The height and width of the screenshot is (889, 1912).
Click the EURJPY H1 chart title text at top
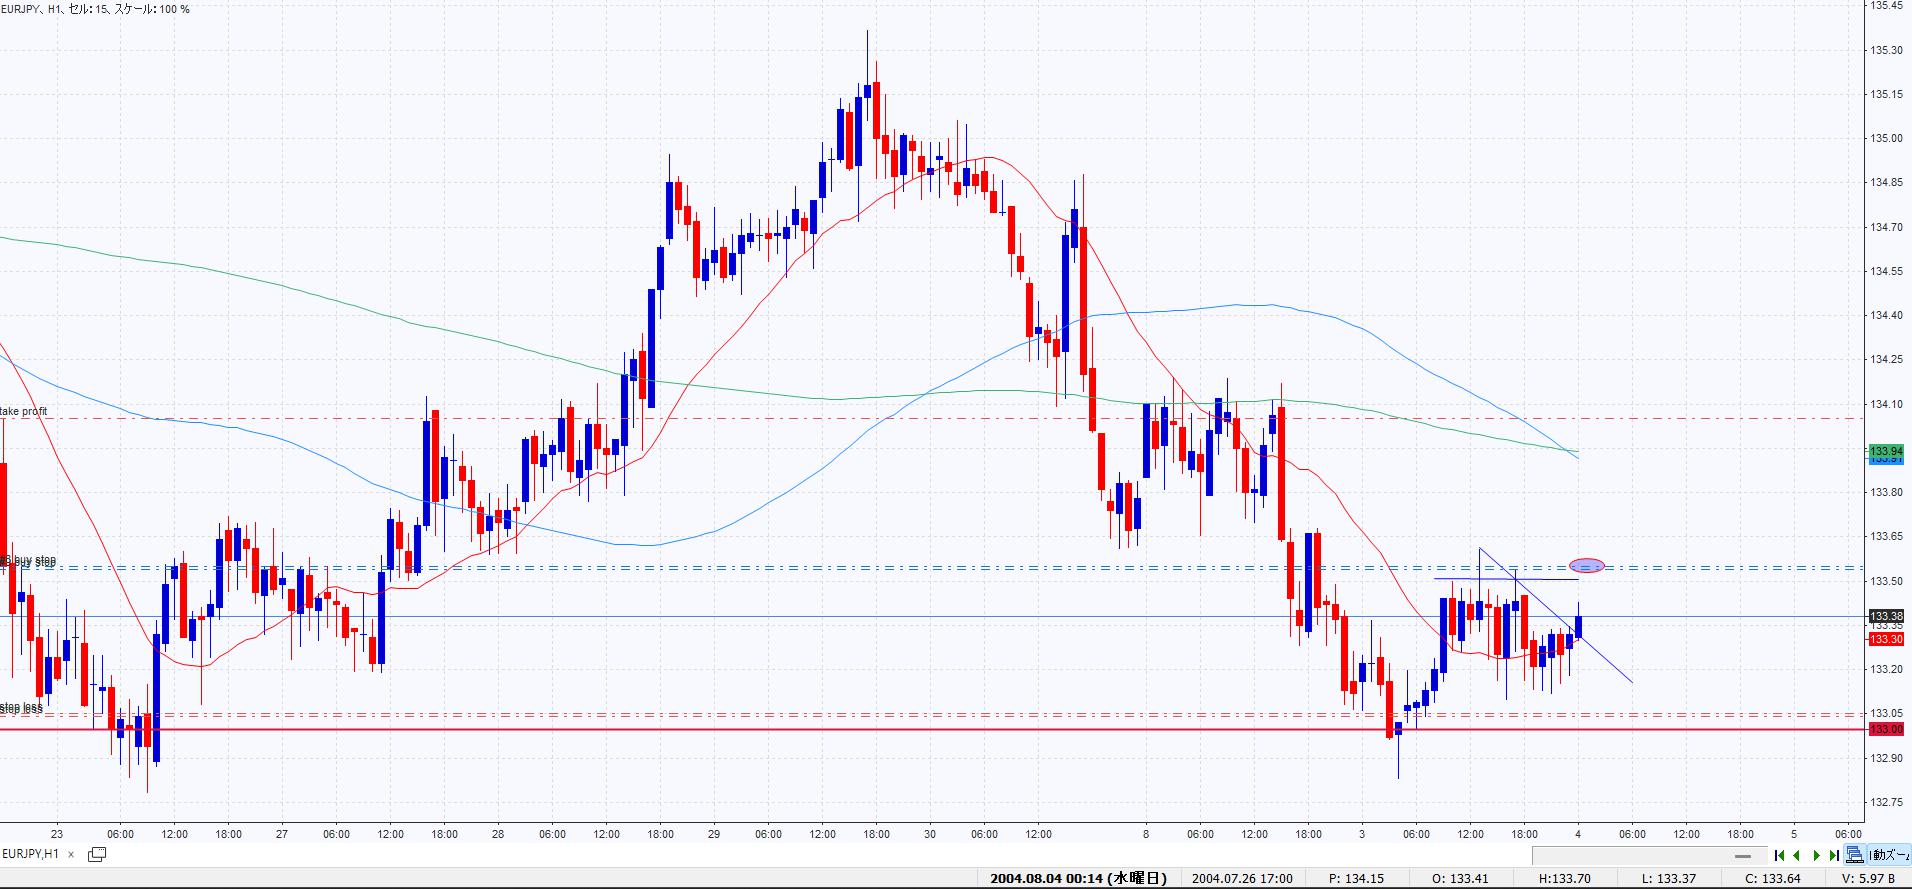coord(95,9)
